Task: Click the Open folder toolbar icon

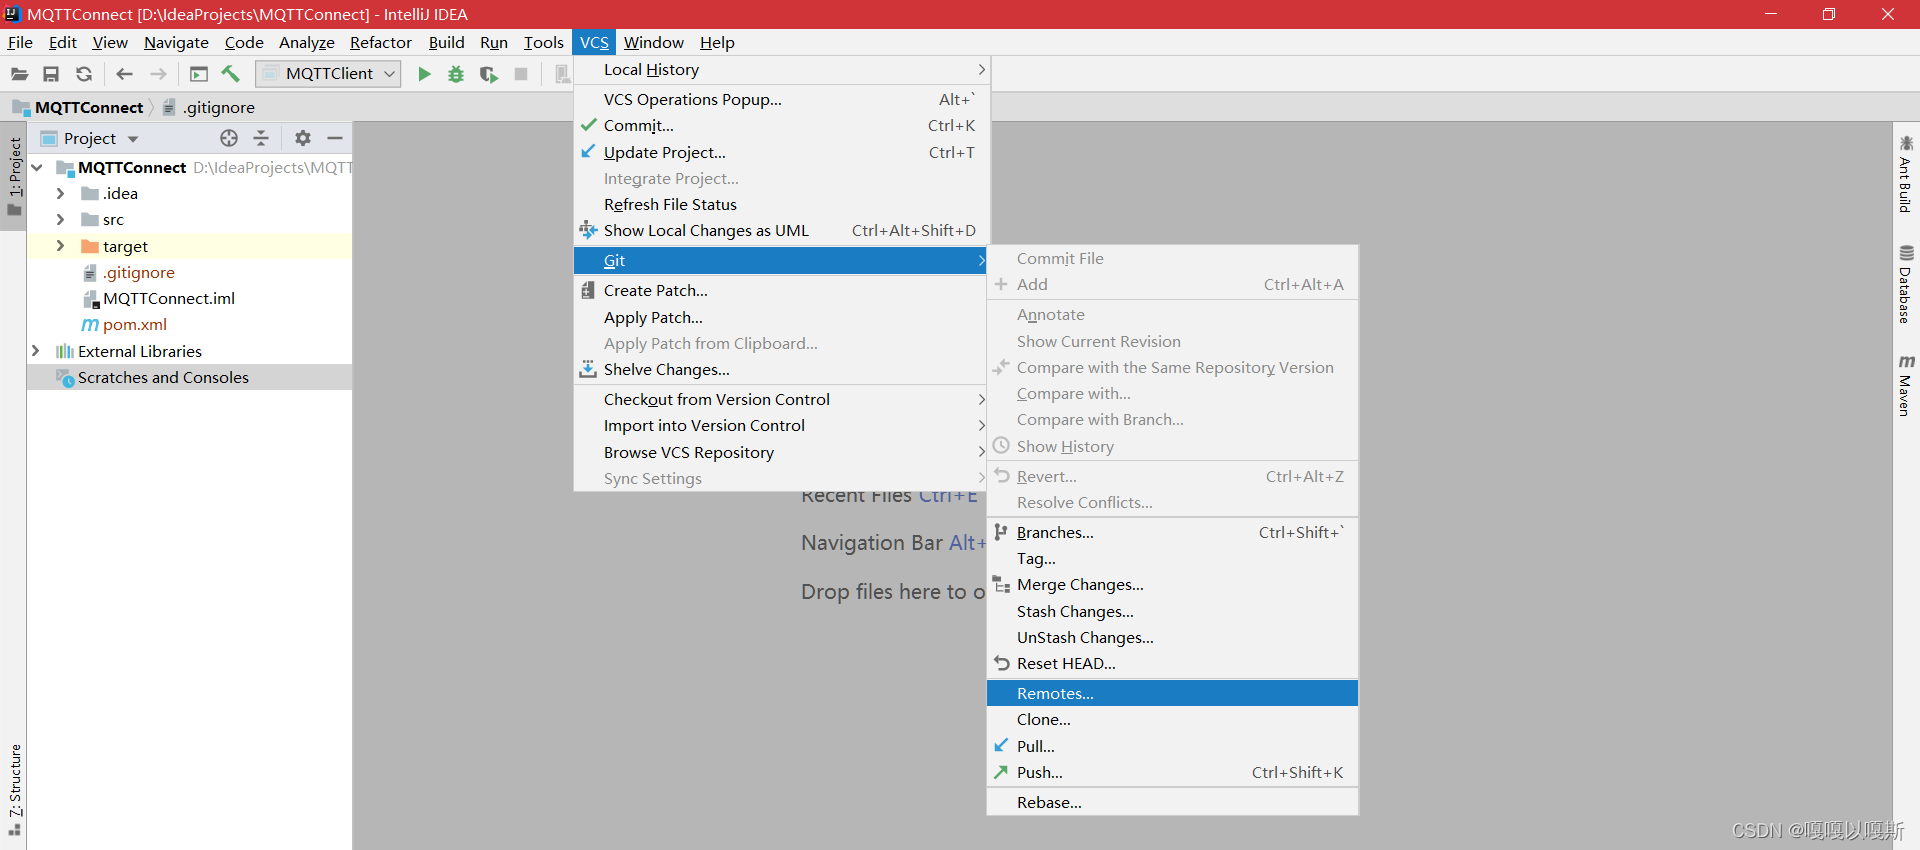Action: (x=19, y=74)
